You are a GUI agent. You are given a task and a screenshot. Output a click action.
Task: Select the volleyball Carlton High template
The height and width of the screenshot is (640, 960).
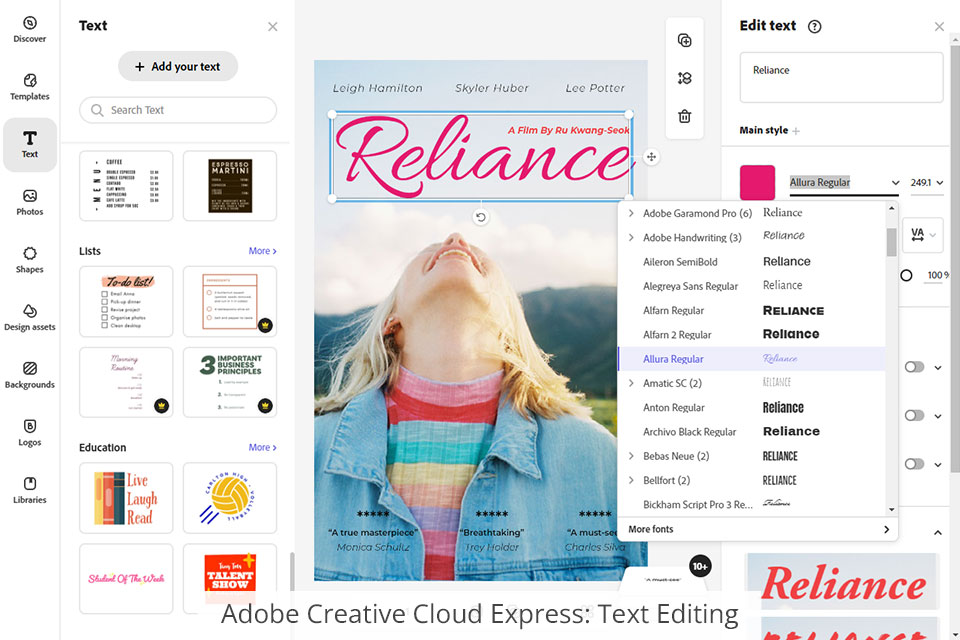click(x=230, y=498)
